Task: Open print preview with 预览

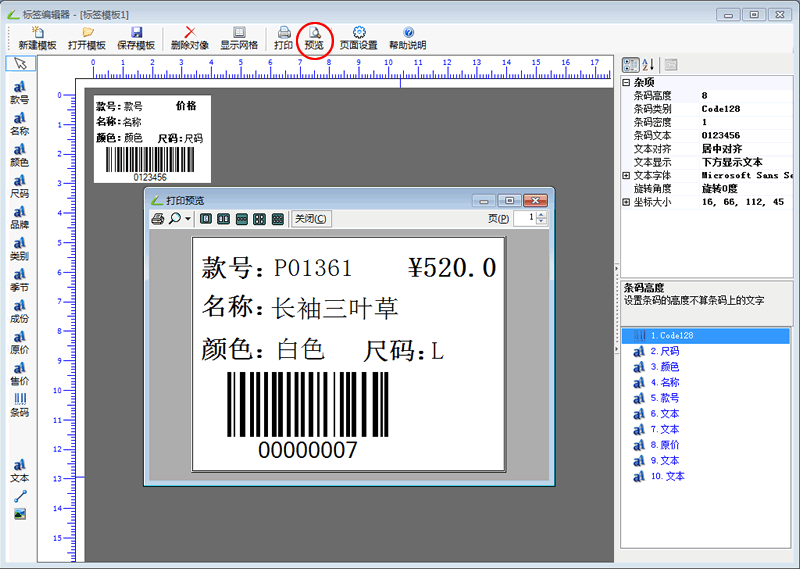Action: point(314,39)
